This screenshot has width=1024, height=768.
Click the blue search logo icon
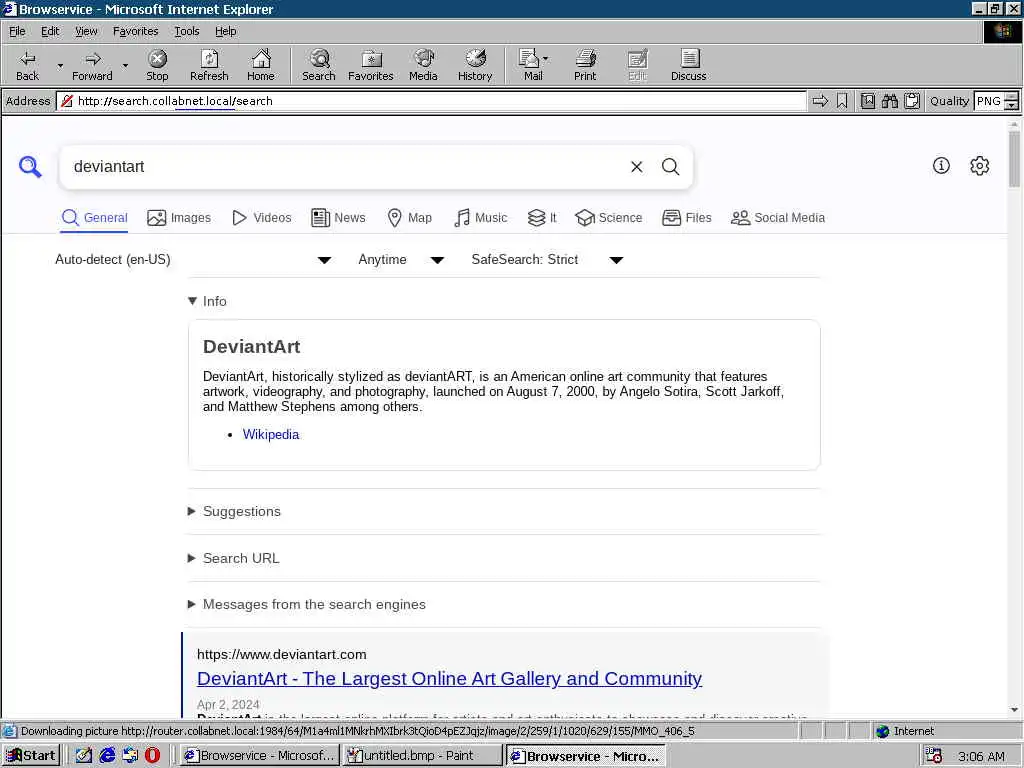30,167
